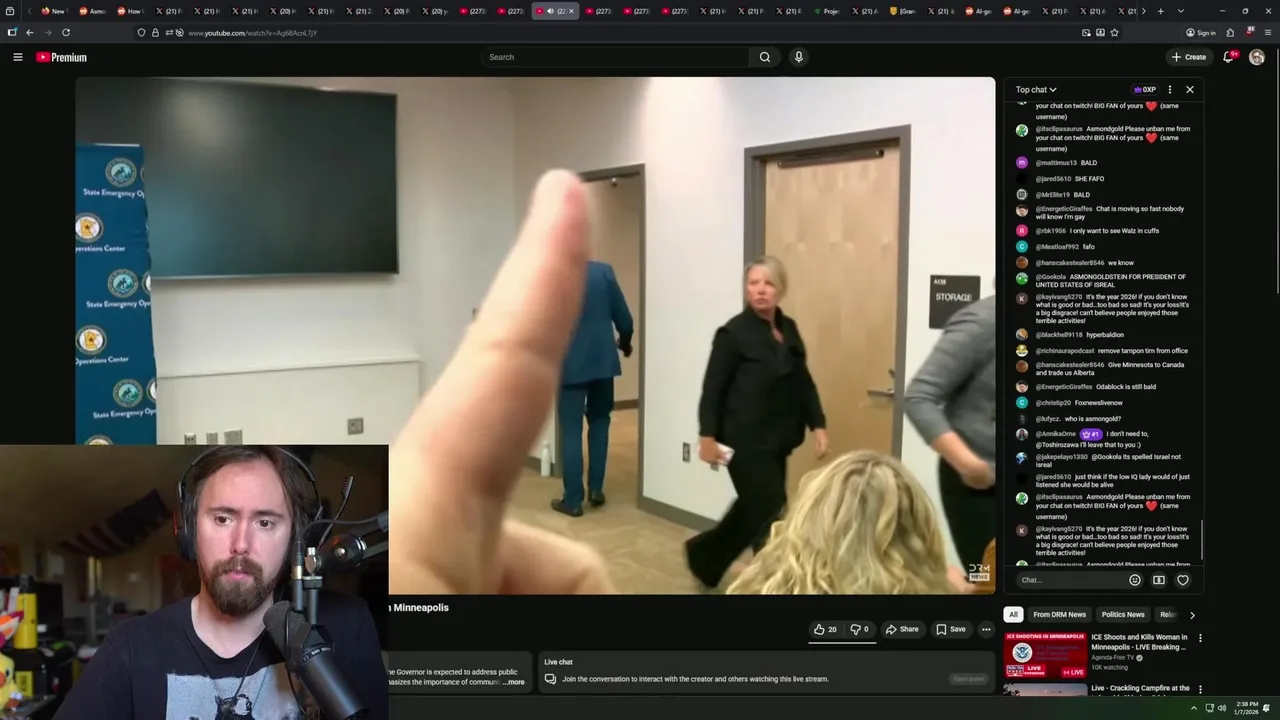Screen dimensions: 1280x720
Task: Select the Politics News chip
Action: (x=1123, y=615)
